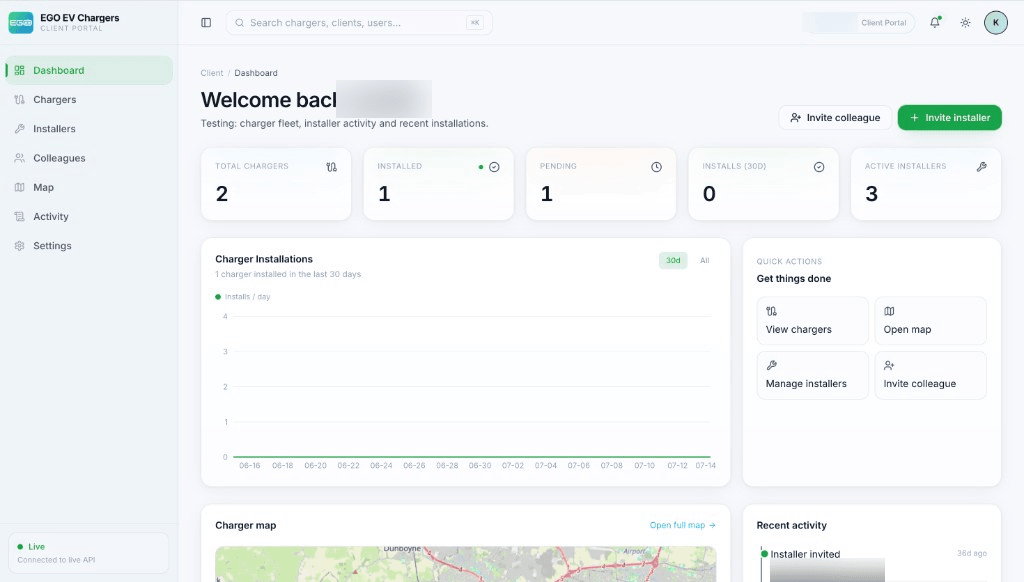The width and height of the screenshot is (1024, 582).
Task: Click the 36d ago timestamp
Action: tap(972, 553)
